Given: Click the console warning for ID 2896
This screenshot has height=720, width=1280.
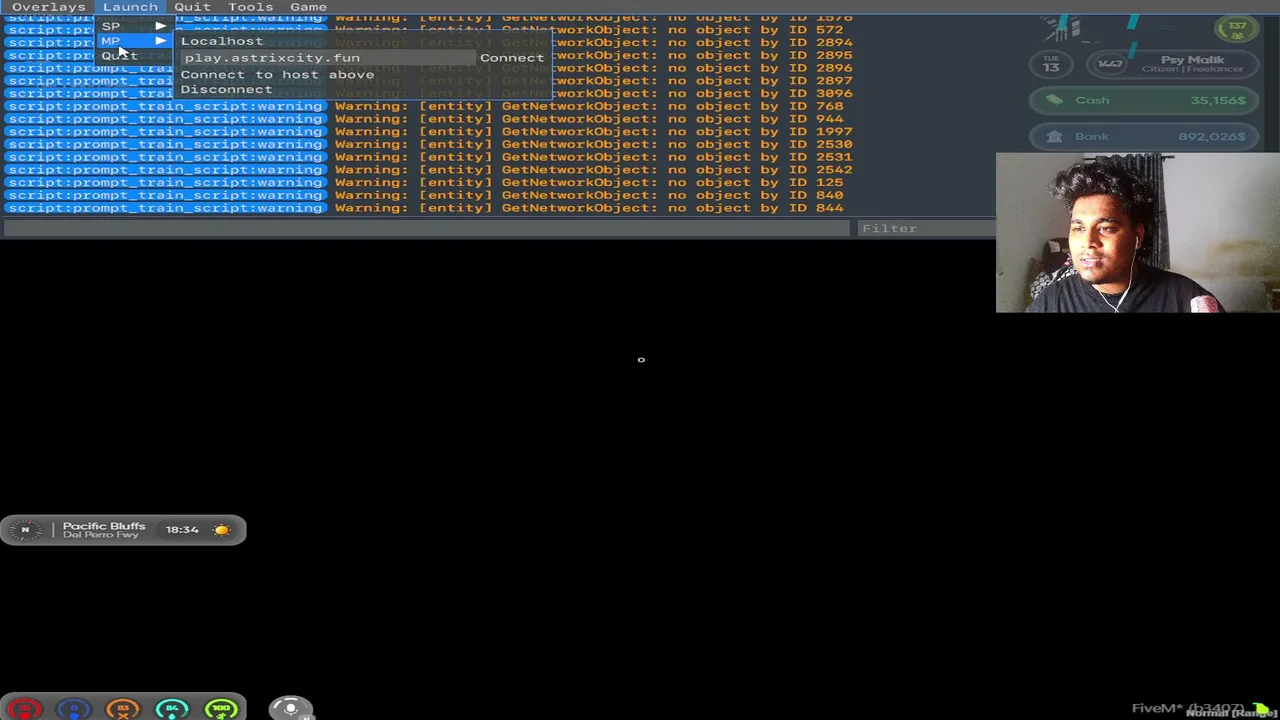Looking at the screenshot, I should tap(703, 68).
